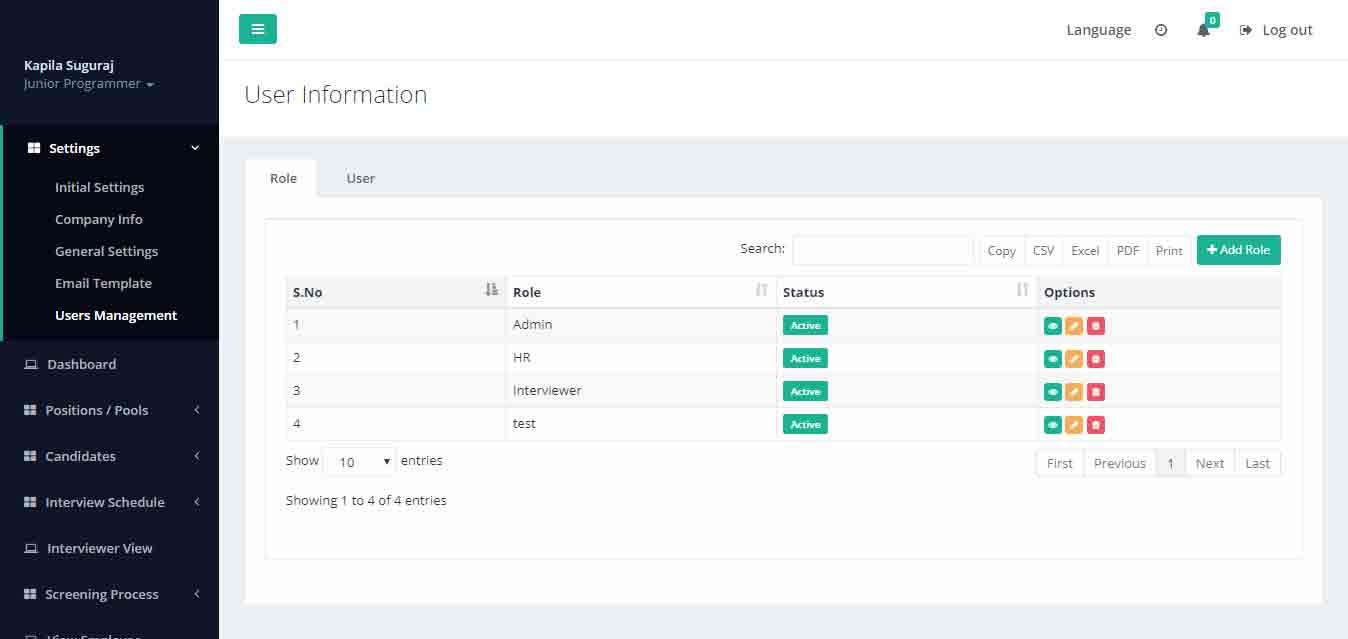Viewport: 1348px width, 639px height.
Task: Export the roles table as Excel
Action: (1085, 251)
